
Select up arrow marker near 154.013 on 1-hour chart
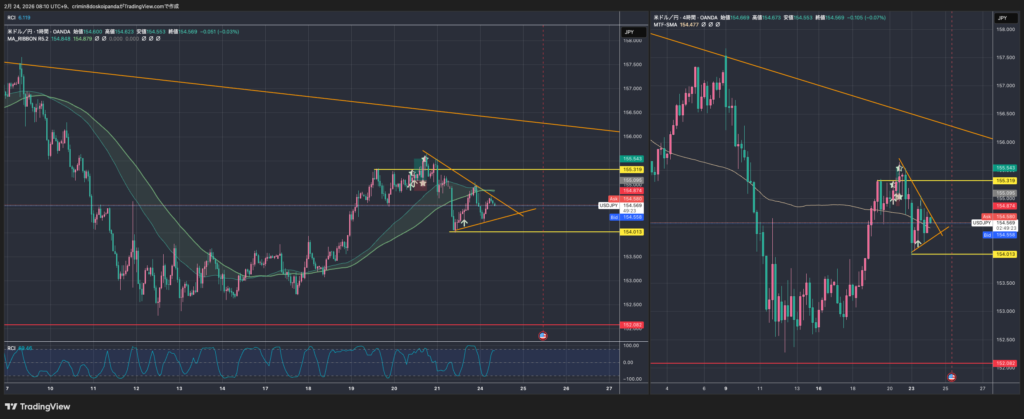462,223
